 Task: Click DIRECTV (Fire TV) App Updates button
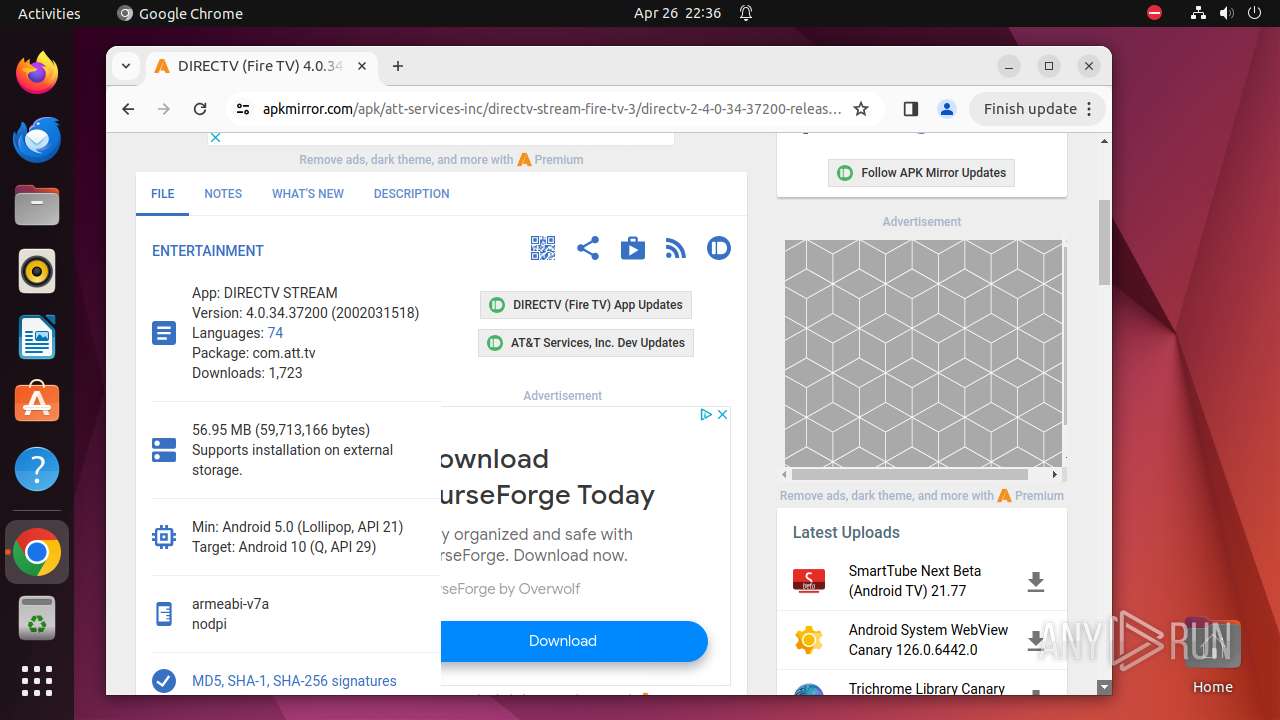point(586,305)
